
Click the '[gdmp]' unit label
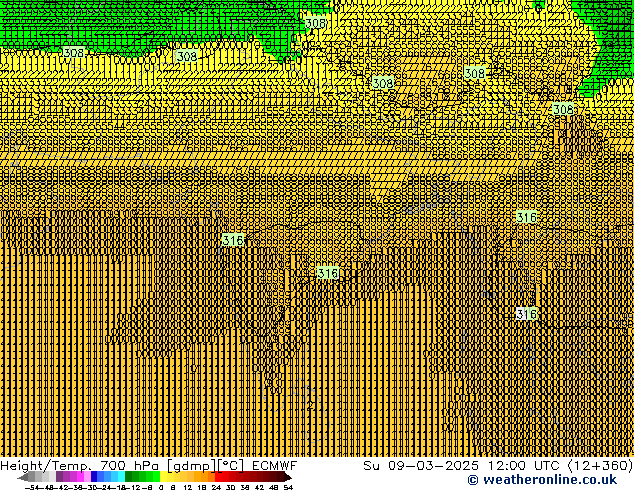[x=192, y=466]
